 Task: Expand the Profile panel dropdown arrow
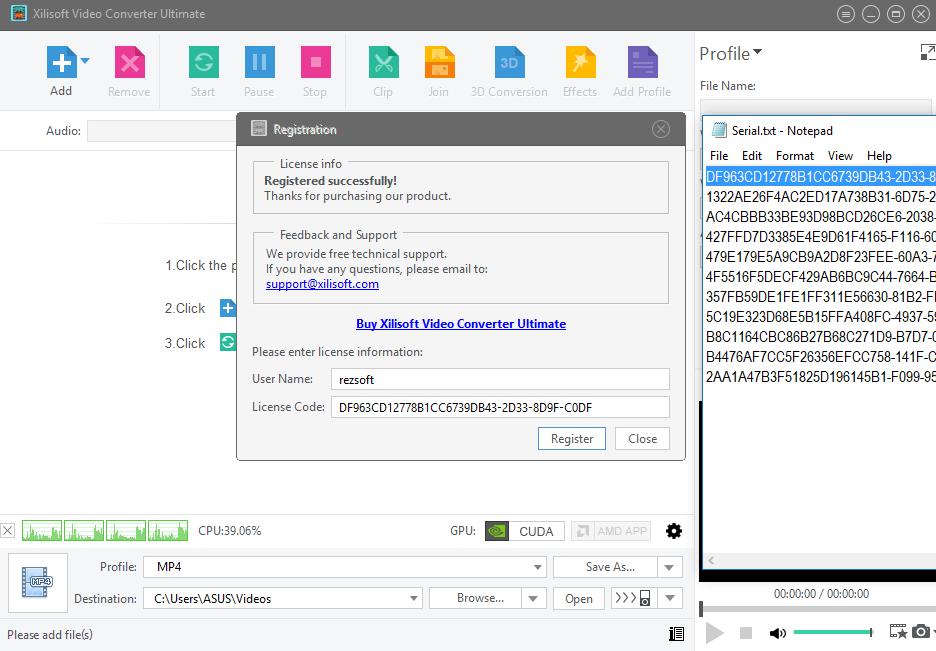click(758, 52)
